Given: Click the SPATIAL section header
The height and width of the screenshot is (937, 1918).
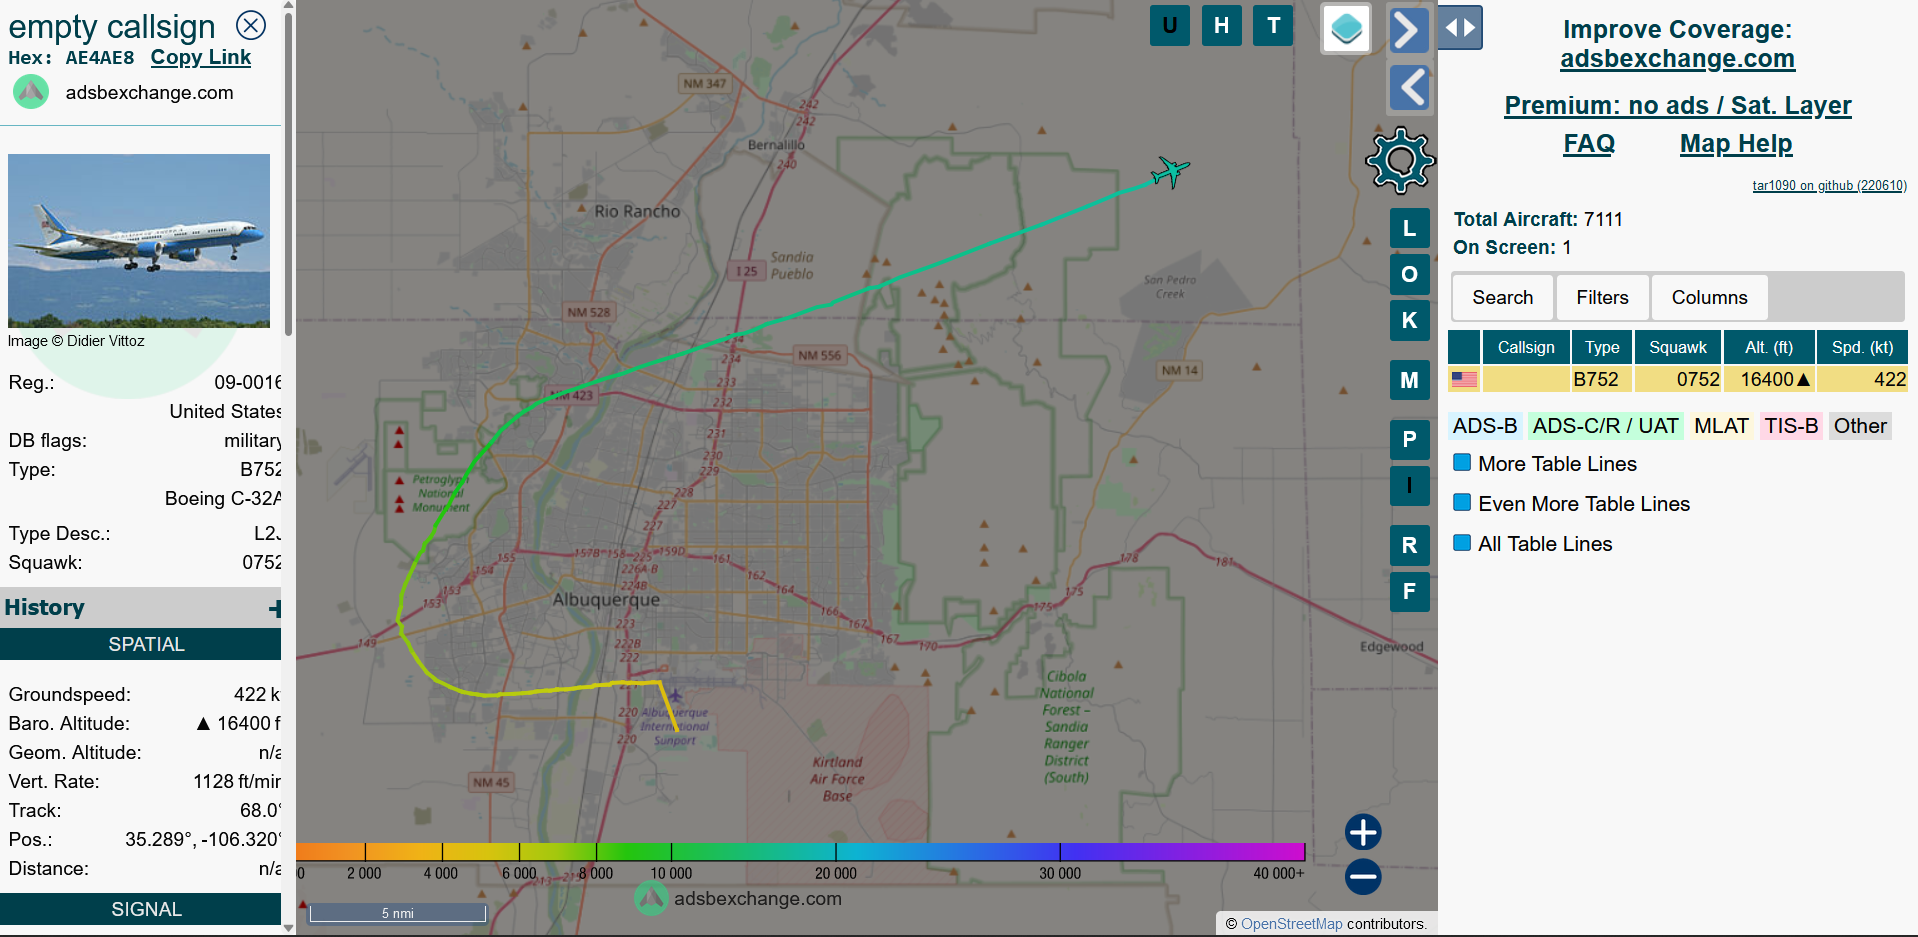Looking at the screenshot, I should click(141, 644).
